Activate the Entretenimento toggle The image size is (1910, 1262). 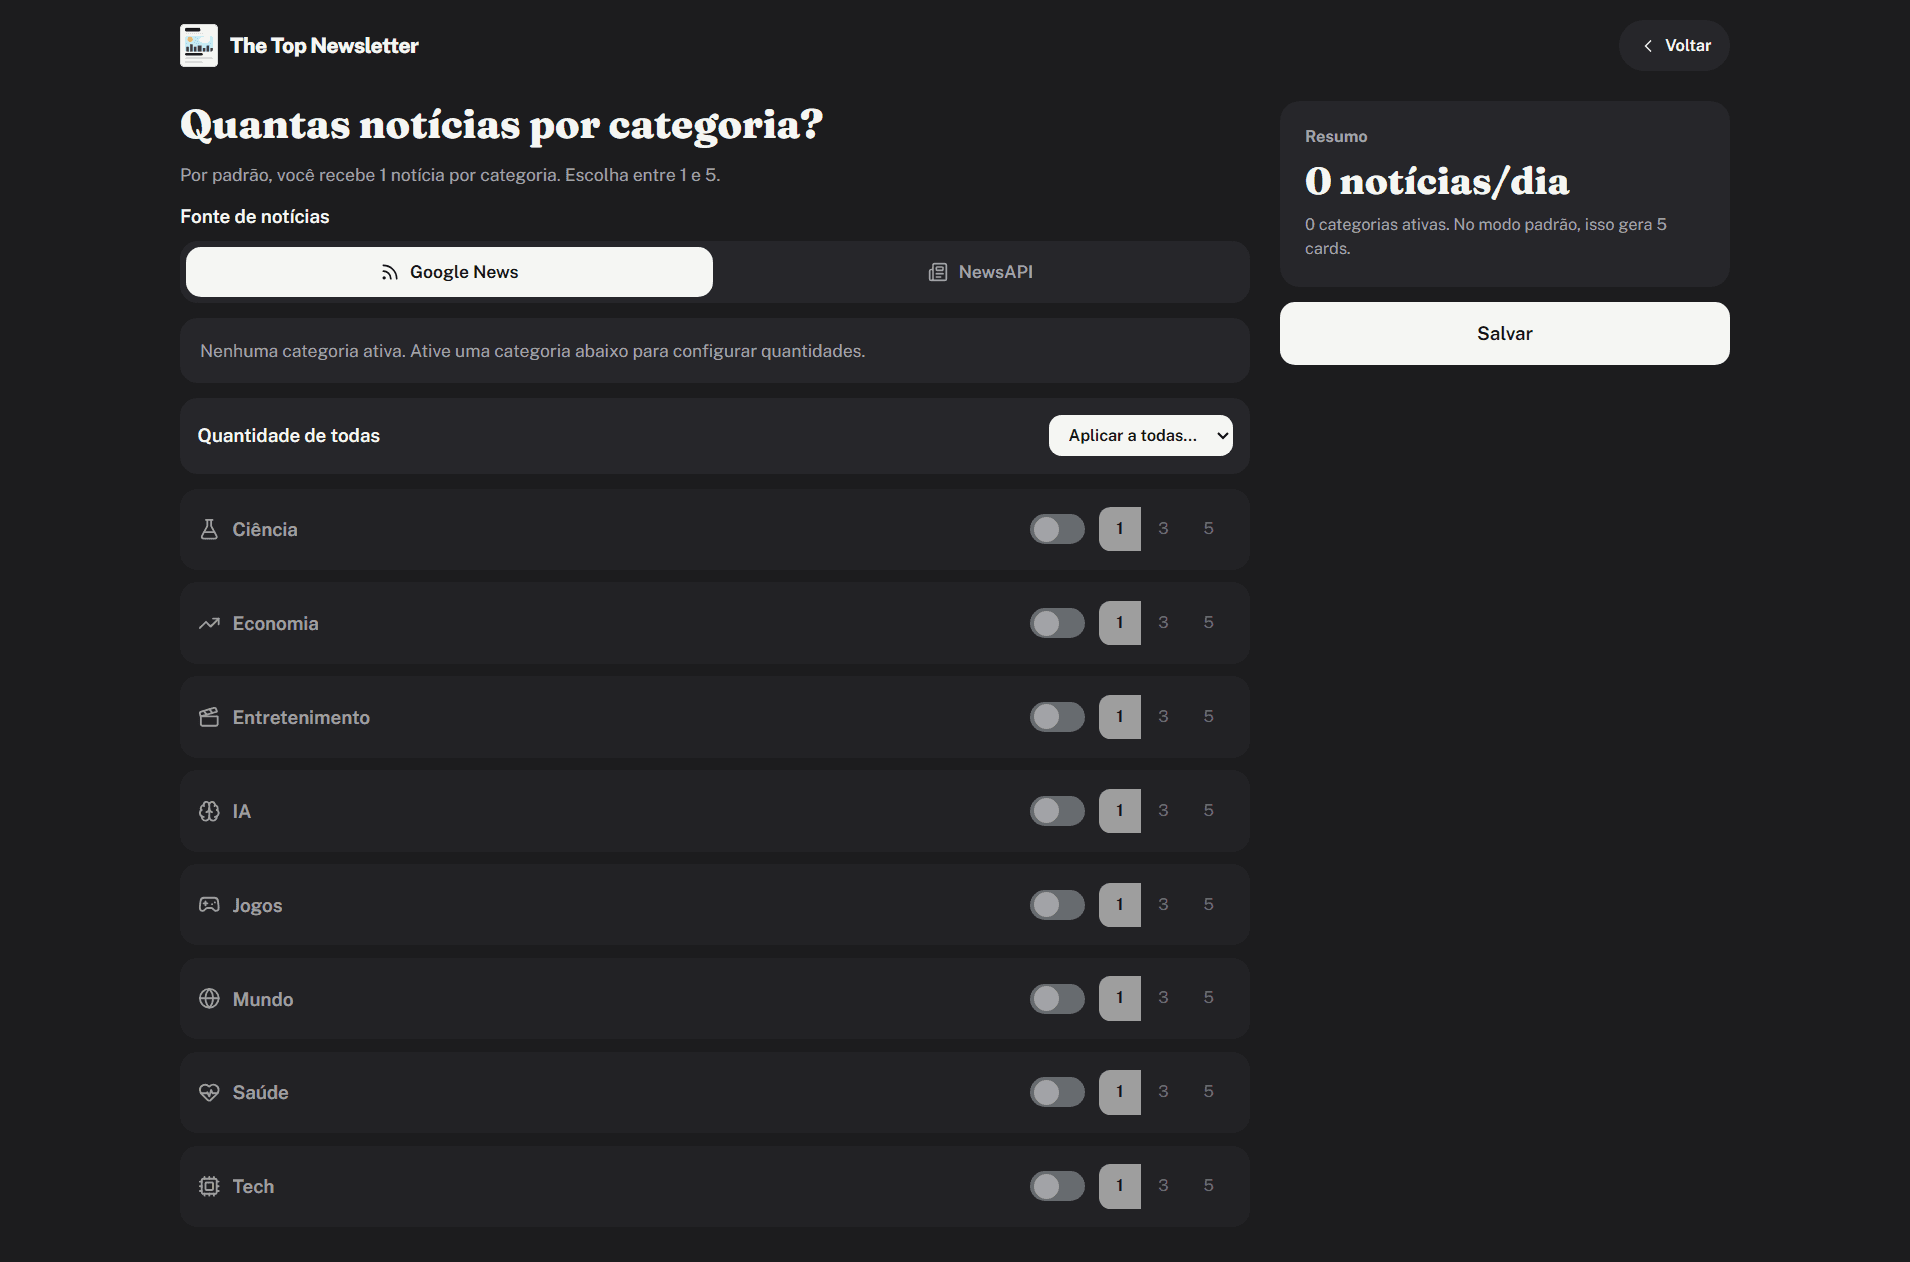coord(1057,717)
